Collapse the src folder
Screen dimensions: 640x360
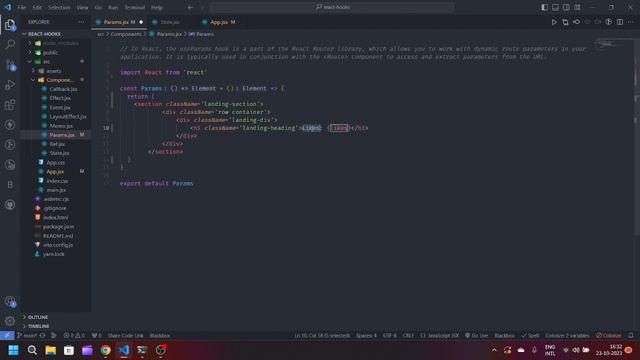[56, 62]
